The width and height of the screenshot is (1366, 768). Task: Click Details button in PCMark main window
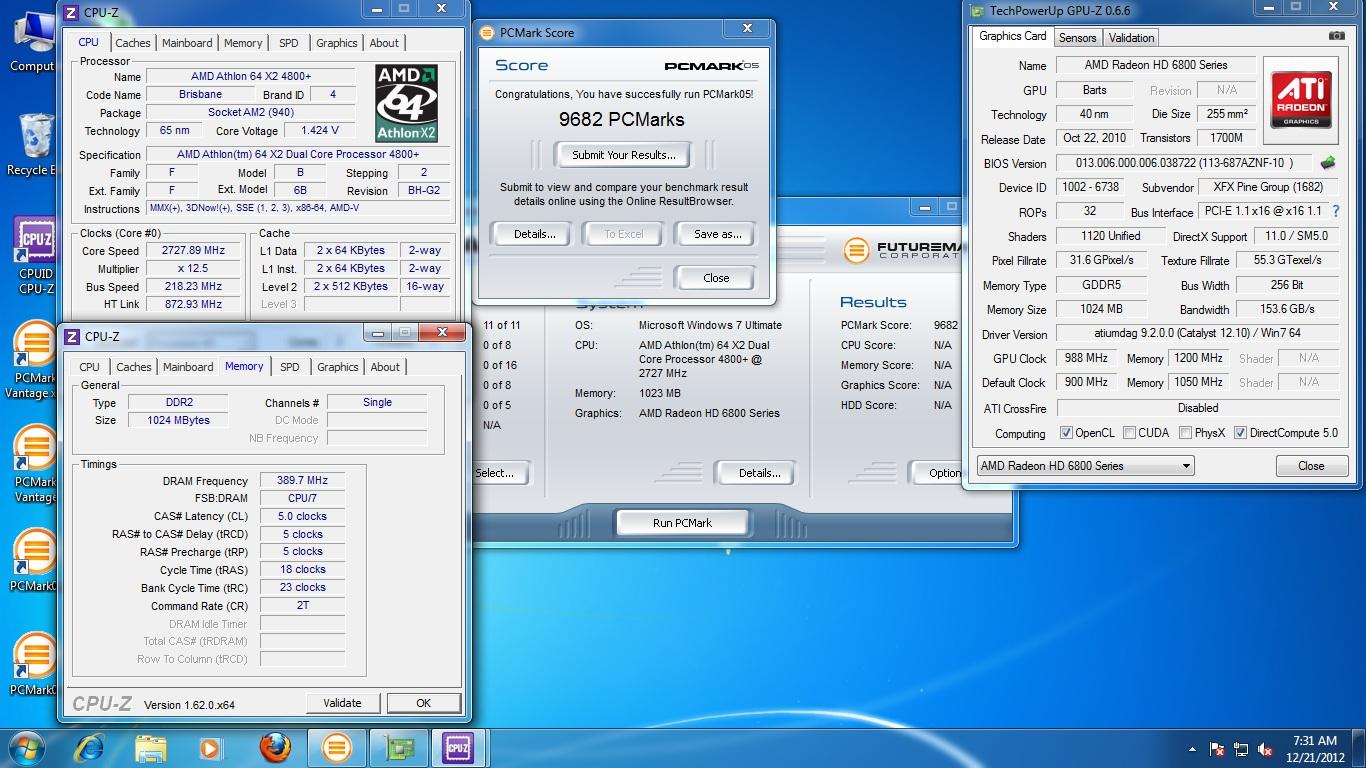(759, 473)
